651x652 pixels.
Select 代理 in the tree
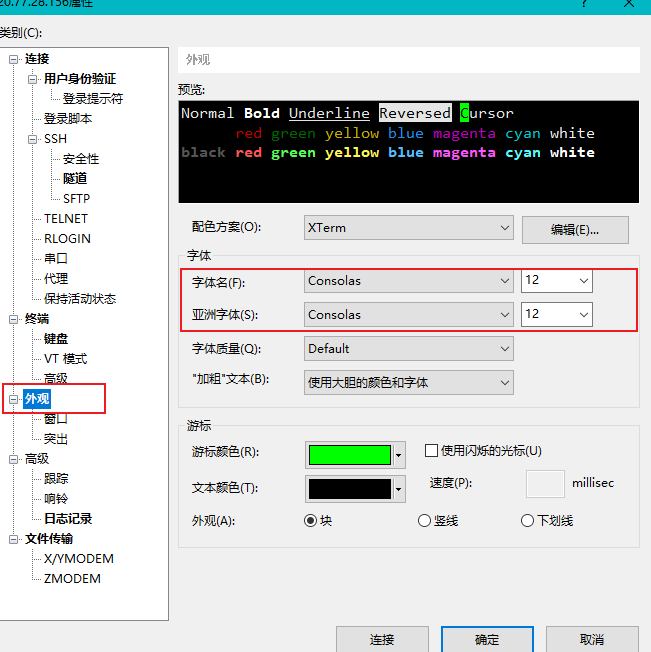pyautogui.click(x=56, y=279)
